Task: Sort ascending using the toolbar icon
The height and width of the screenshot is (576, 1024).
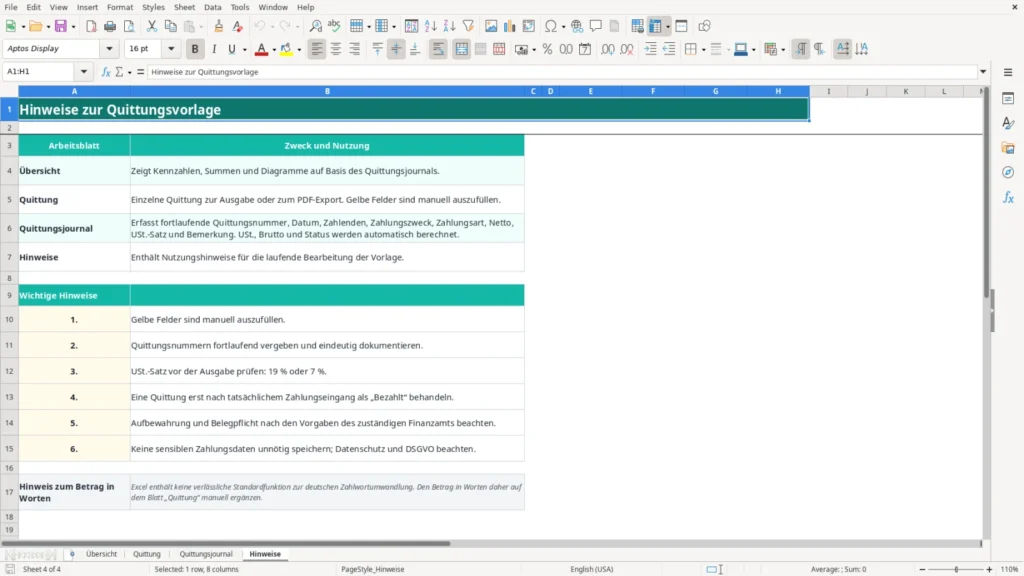Action: 430,26
